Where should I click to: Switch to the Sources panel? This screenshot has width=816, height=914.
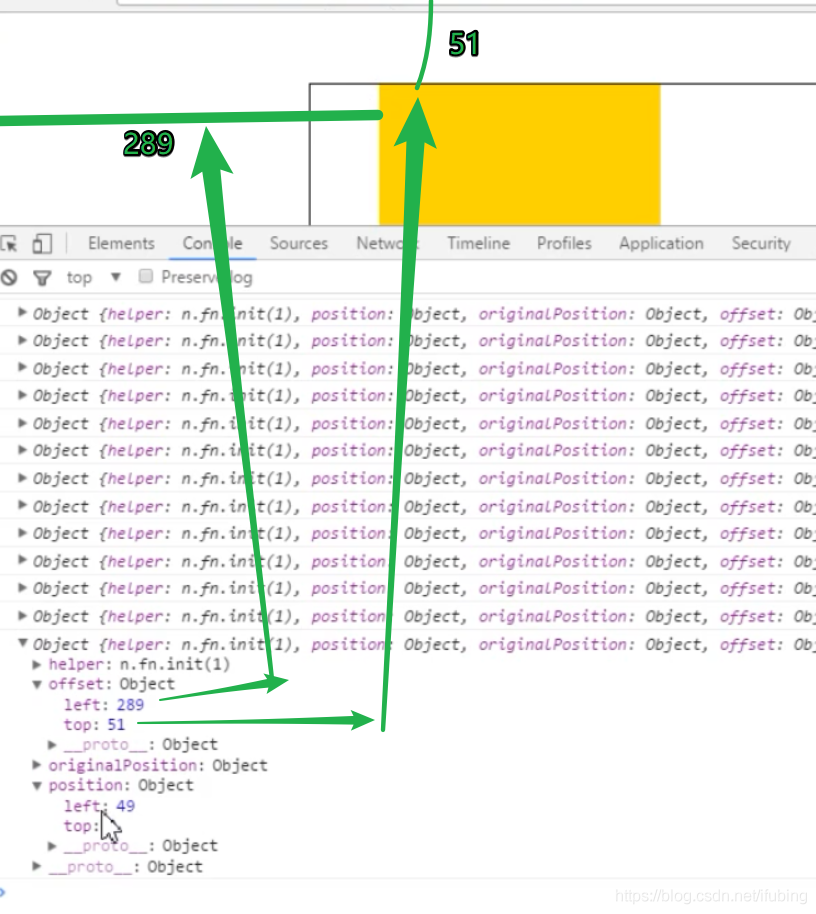[x=299, y=243]
